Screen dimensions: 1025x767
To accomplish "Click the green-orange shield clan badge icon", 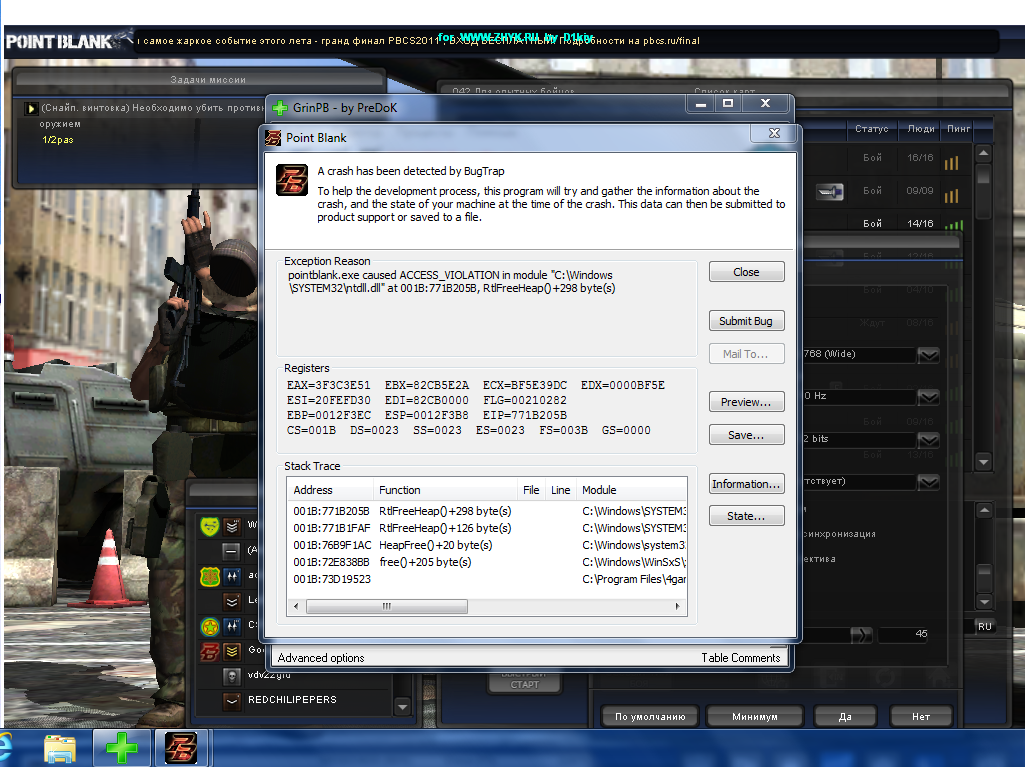I will (210, 577).
